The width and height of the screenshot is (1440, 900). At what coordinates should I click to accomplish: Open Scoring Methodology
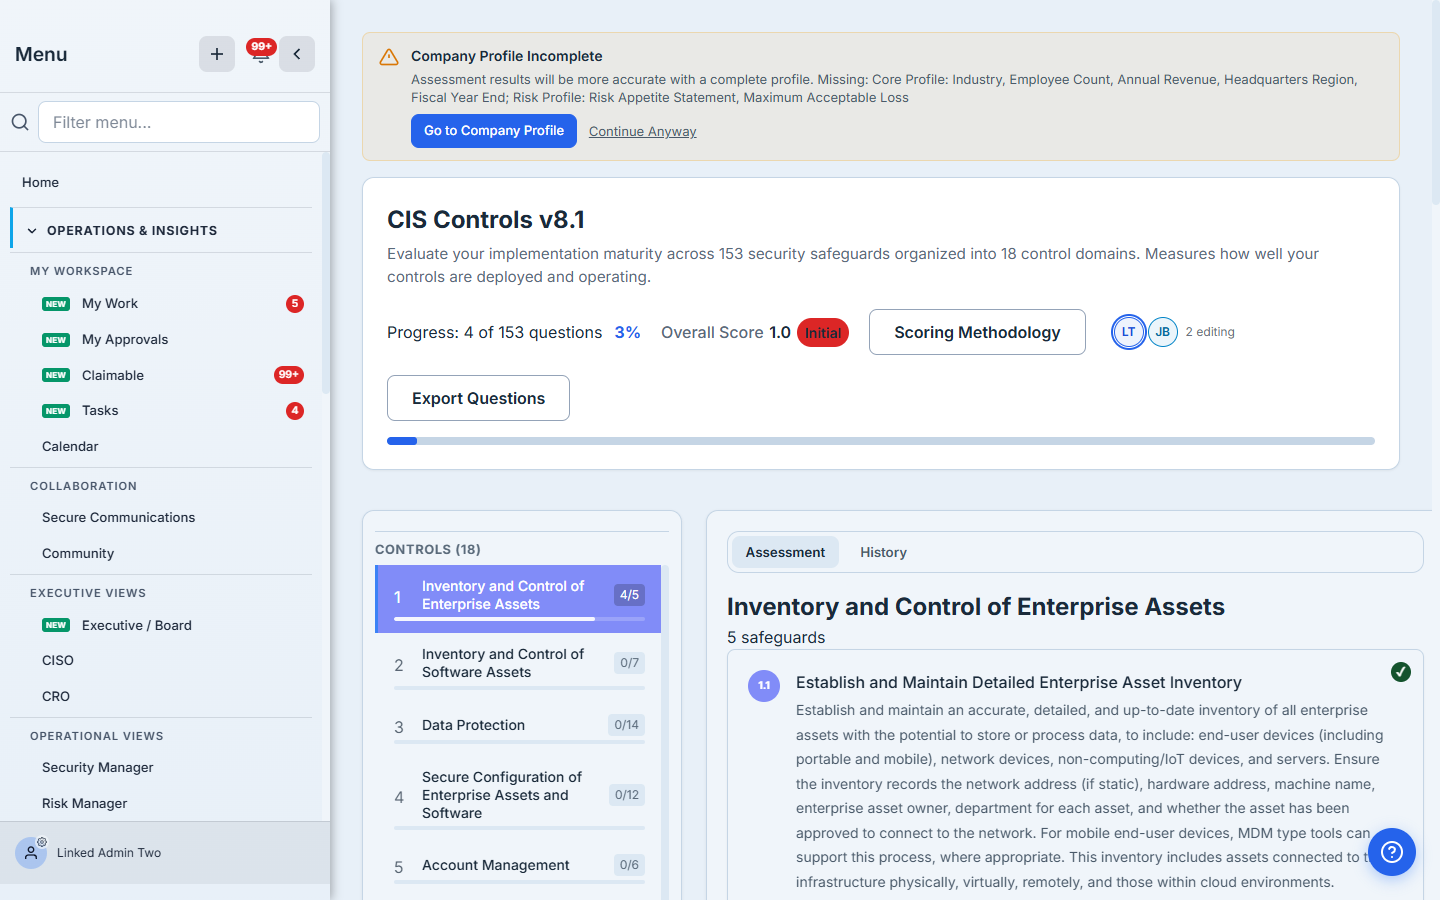[977, 332]
